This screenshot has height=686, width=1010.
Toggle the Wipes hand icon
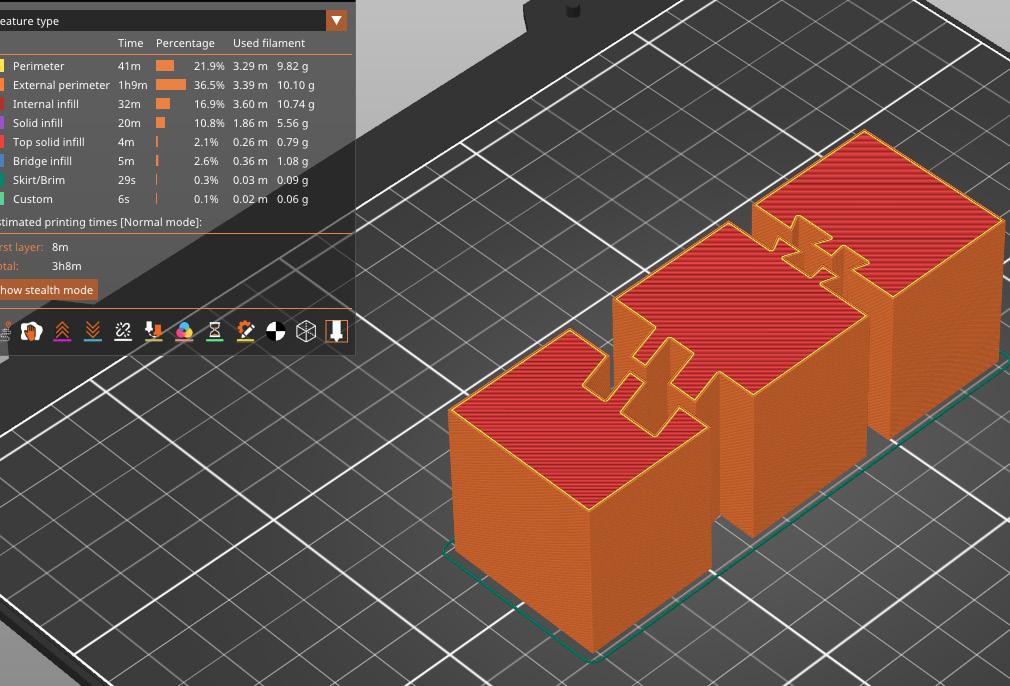[x=31, y=331]
